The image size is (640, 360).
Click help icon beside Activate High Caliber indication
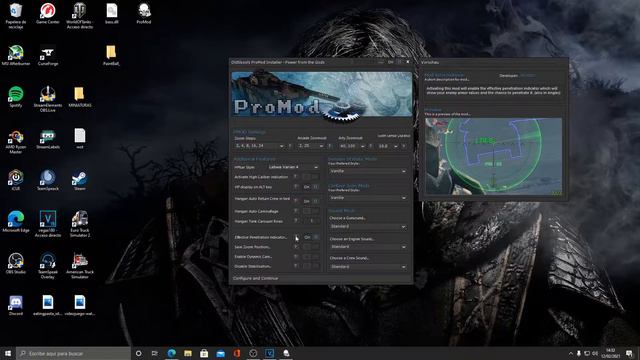296,177
